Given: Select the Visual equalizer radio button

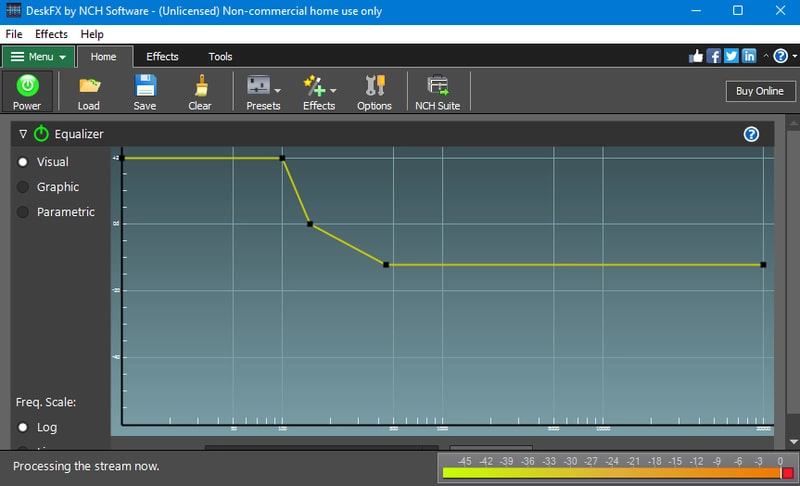Looking at the screenshot, I should 23,162.
